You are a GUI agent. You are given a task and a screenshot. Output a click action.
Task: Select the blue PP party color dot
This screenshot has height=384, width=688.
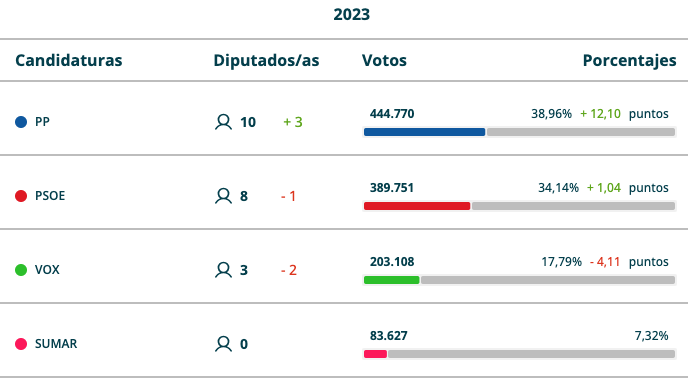point(21,122)
